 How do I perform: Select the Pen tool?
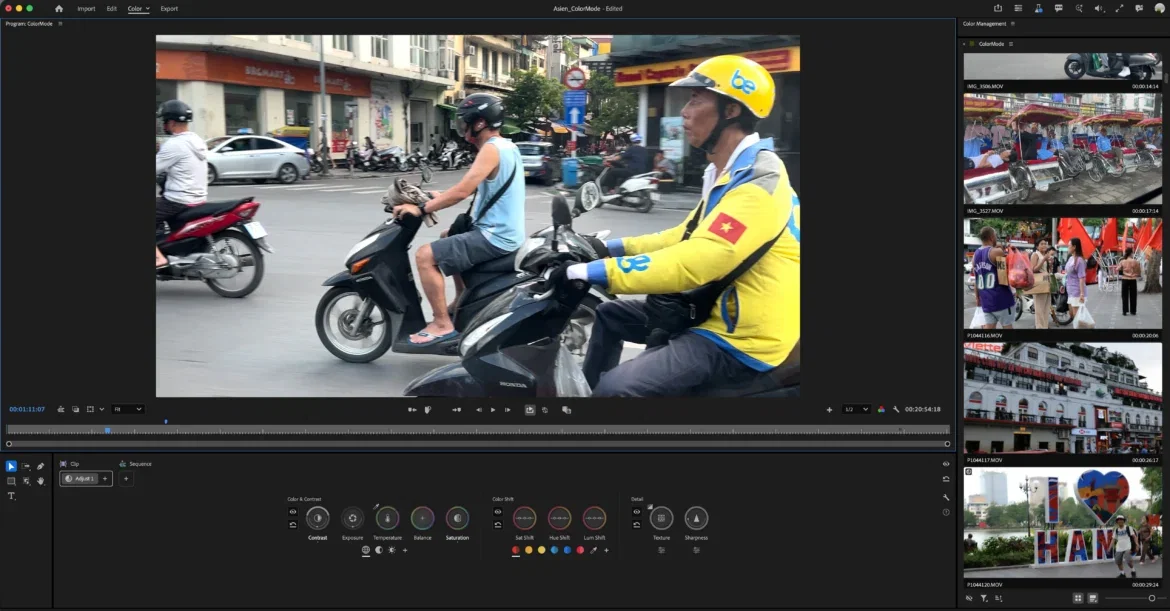coord(40,466)
